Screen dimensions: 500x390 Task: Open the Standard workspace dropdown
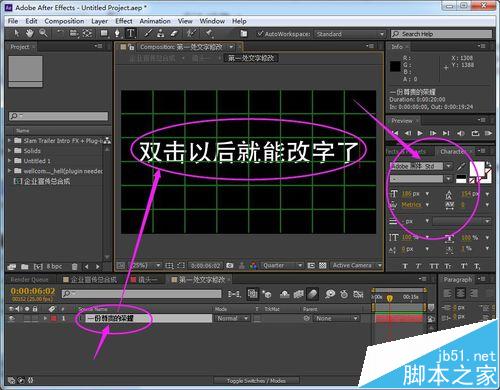click(350, 34)
